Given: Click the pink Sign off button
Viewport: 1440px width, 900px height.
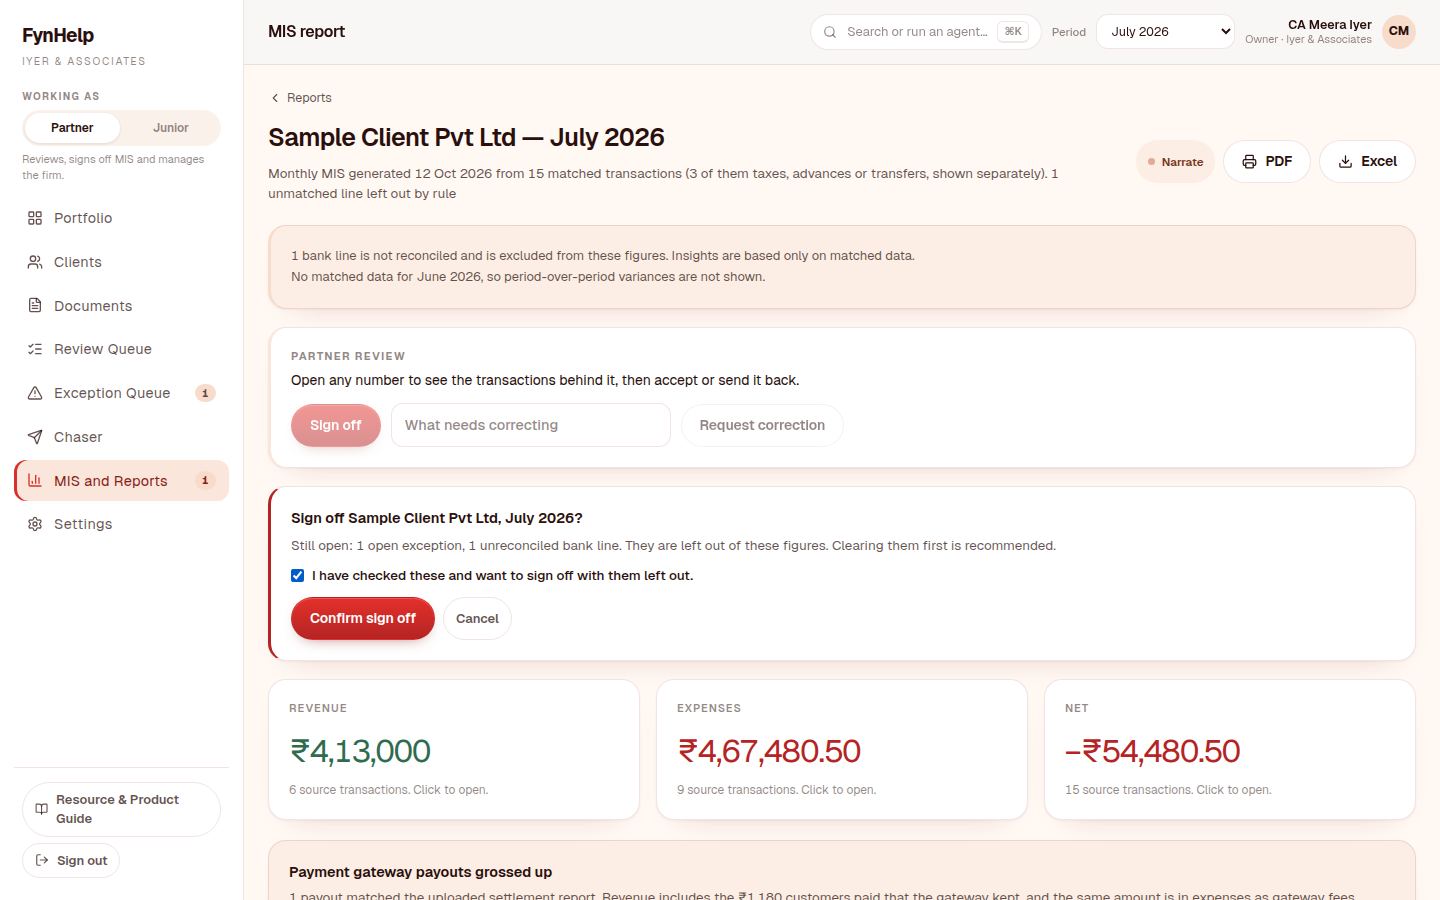Looking at the screenshot, I should [336, 425].
